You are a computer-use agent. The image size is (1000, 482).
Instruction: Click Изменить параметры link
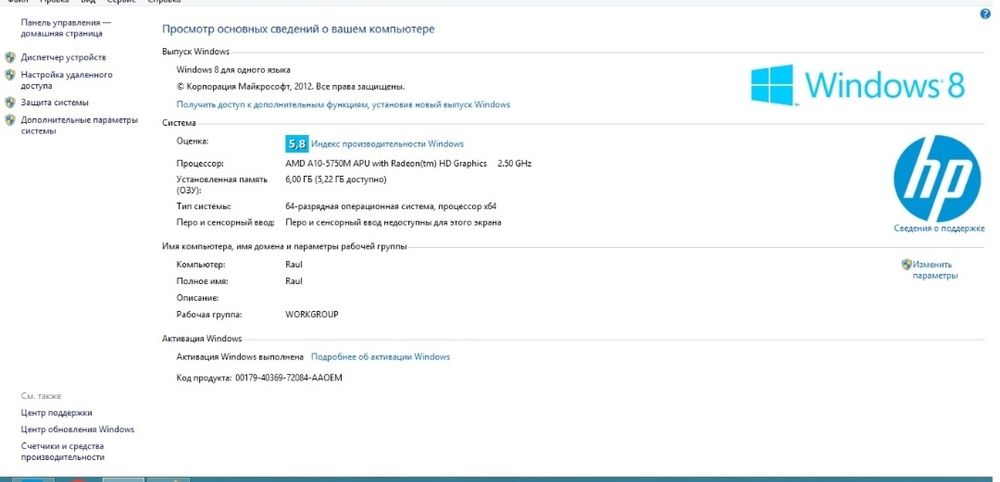pyautogui.click(x=934, y=270)
